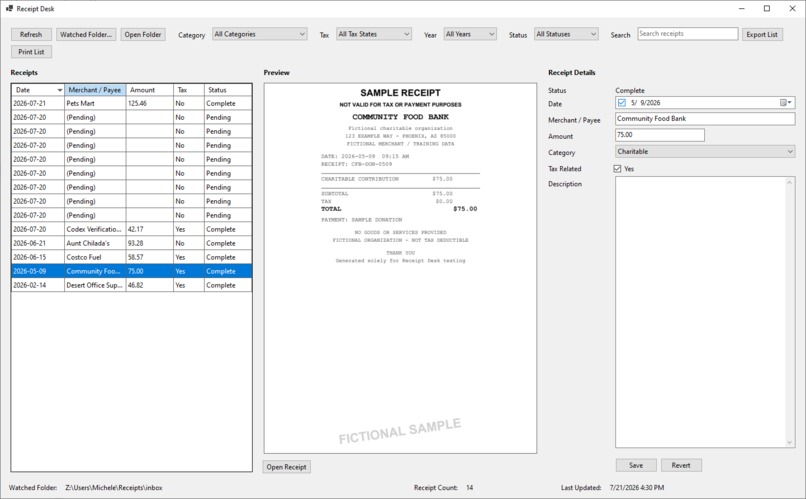
Task: Save the receipt details
Action: 636,465
